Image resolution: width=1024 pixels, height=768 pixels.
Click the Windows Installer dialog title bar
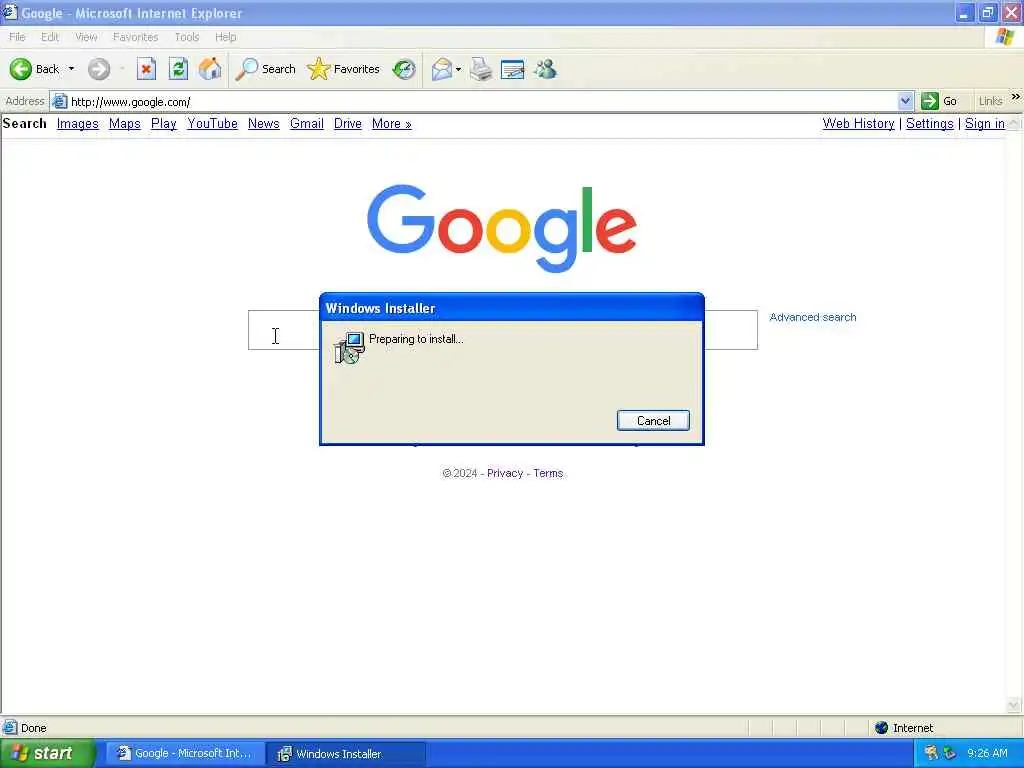click(512, 308)
